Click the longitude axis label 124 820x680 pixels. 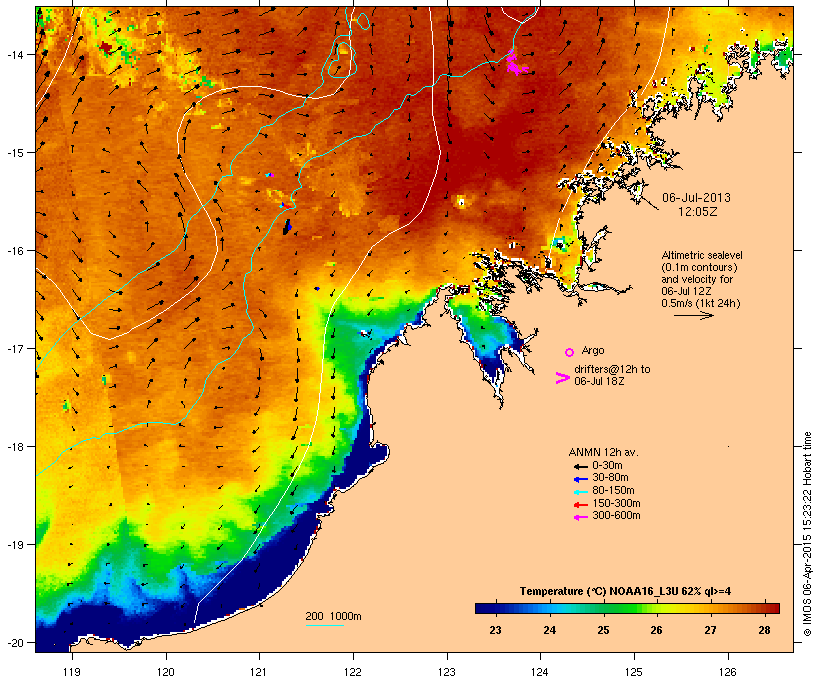click(540, 672)
